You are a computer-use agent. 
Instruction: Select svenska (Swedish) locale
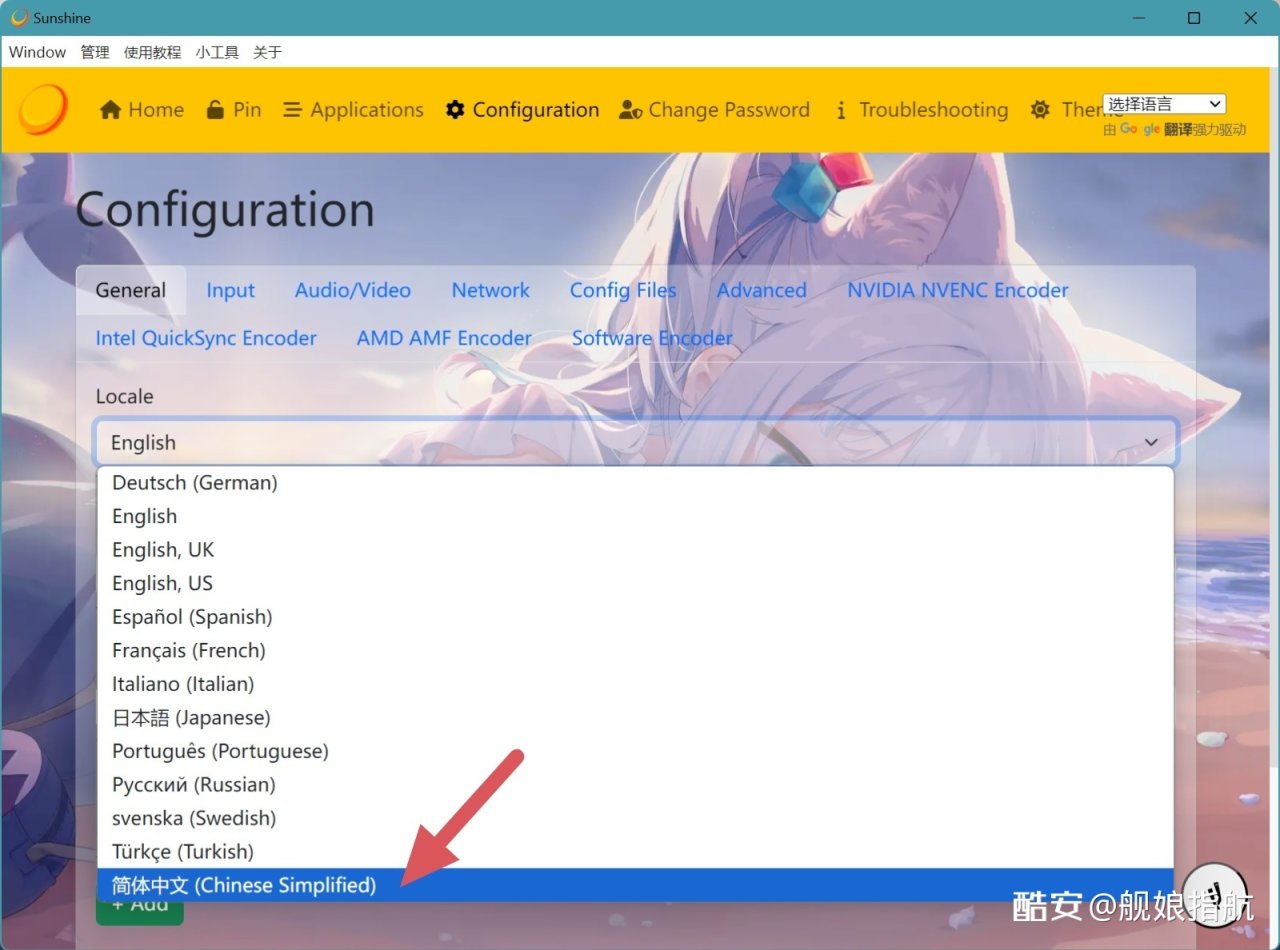635,818
